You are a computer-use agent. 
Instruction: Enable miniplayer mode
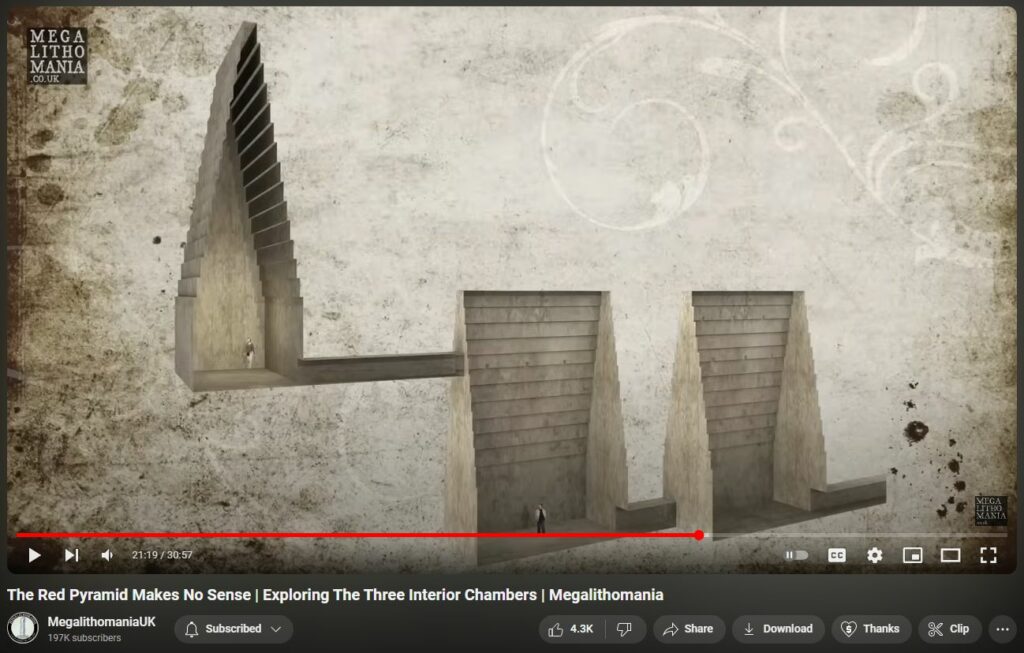click(x=912, y=555)
